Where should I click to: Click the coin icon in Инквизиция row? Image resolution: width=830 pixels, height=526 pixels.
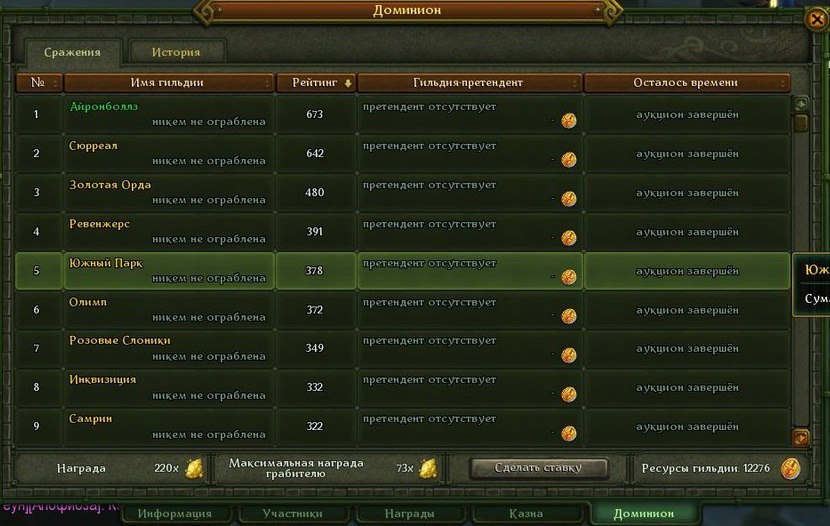(x=569, y=394)
